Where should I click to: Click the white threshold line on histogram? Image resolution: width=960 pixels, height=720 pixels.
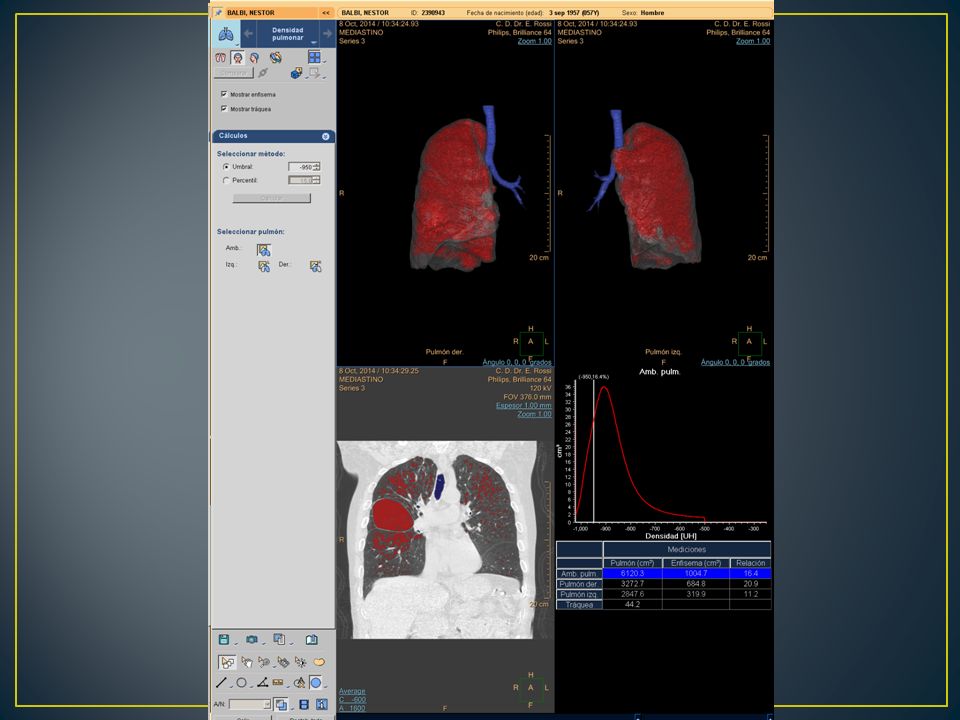pyautogui.click(x=594, y=451)
